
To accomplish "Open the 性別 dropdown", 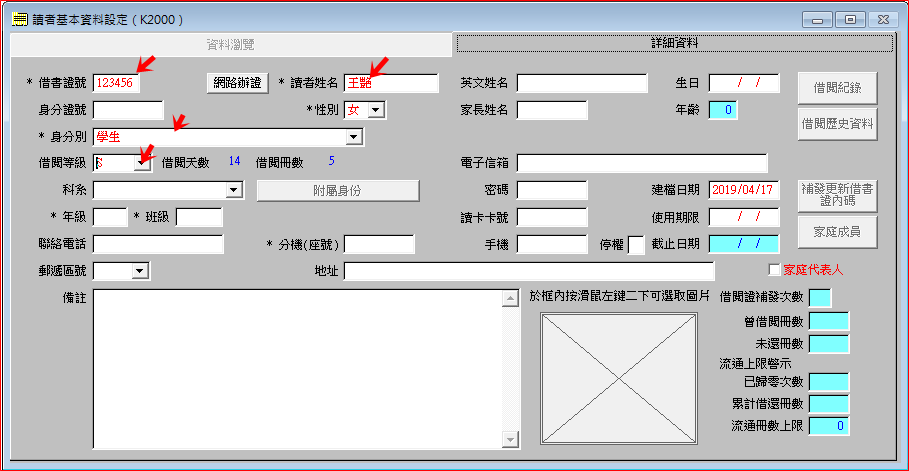I will click(377, 110).
